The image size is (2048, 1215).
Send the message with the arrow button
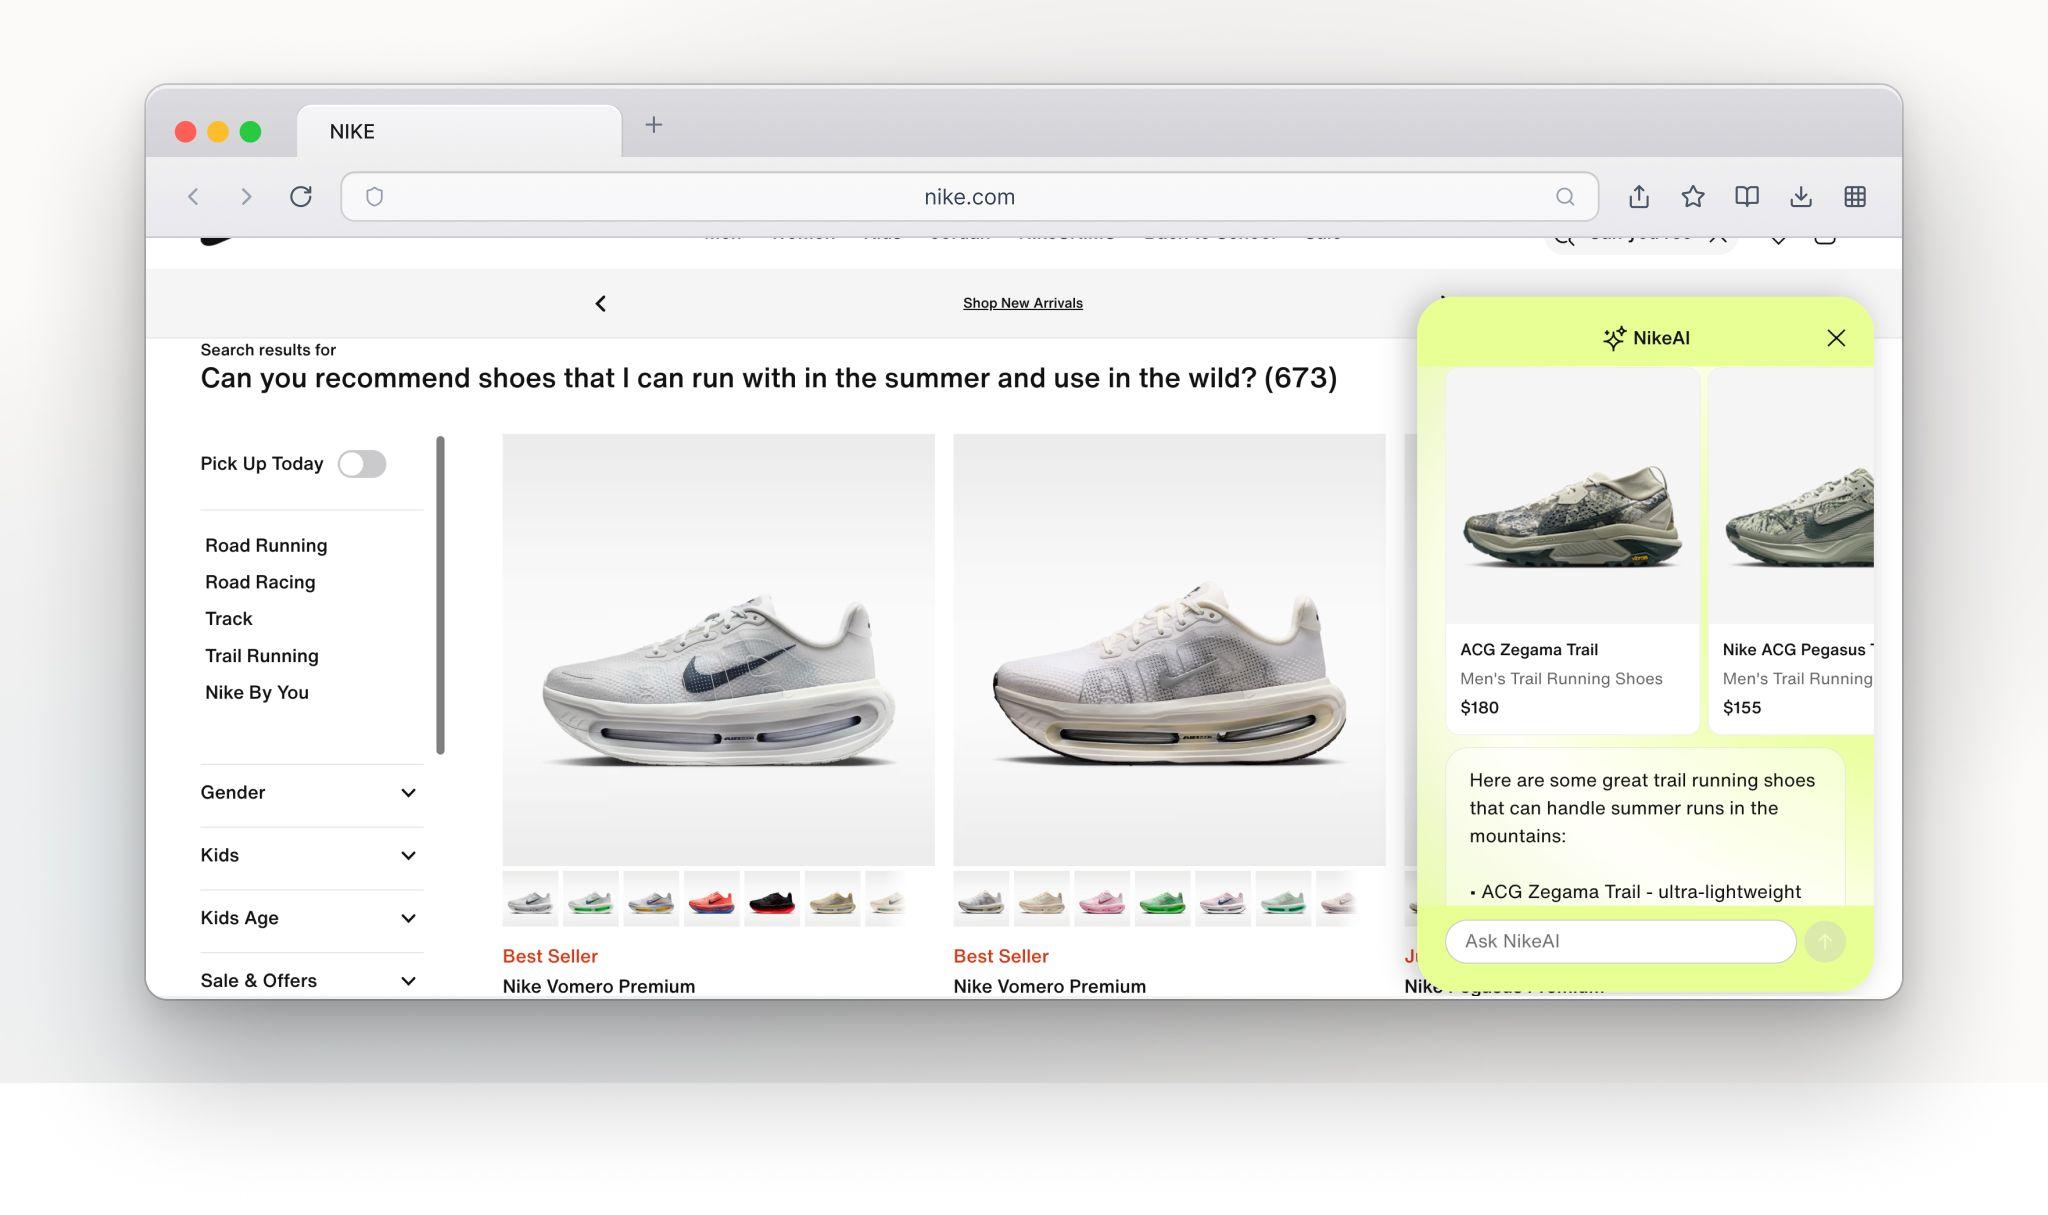(x=1825, y=941)
